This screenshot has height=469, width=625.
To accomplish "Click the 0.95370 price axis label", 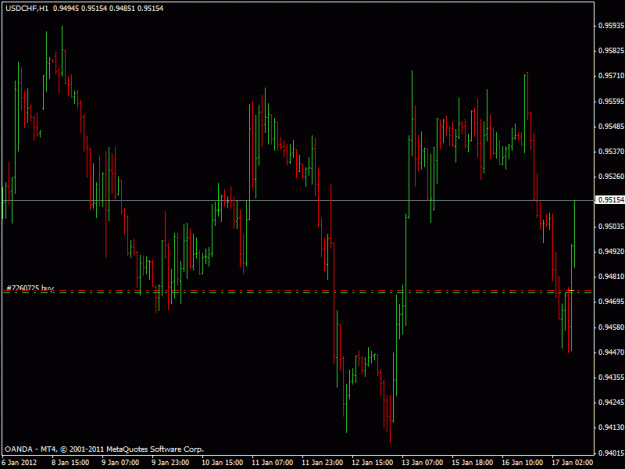I will [x=611, y=151].
